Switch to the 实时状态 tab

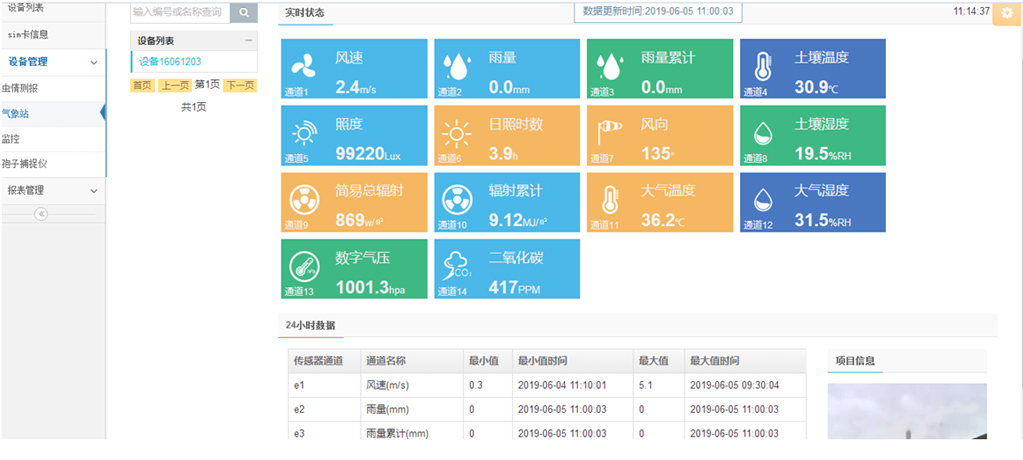pyautogui.click(x=304, y=12)
